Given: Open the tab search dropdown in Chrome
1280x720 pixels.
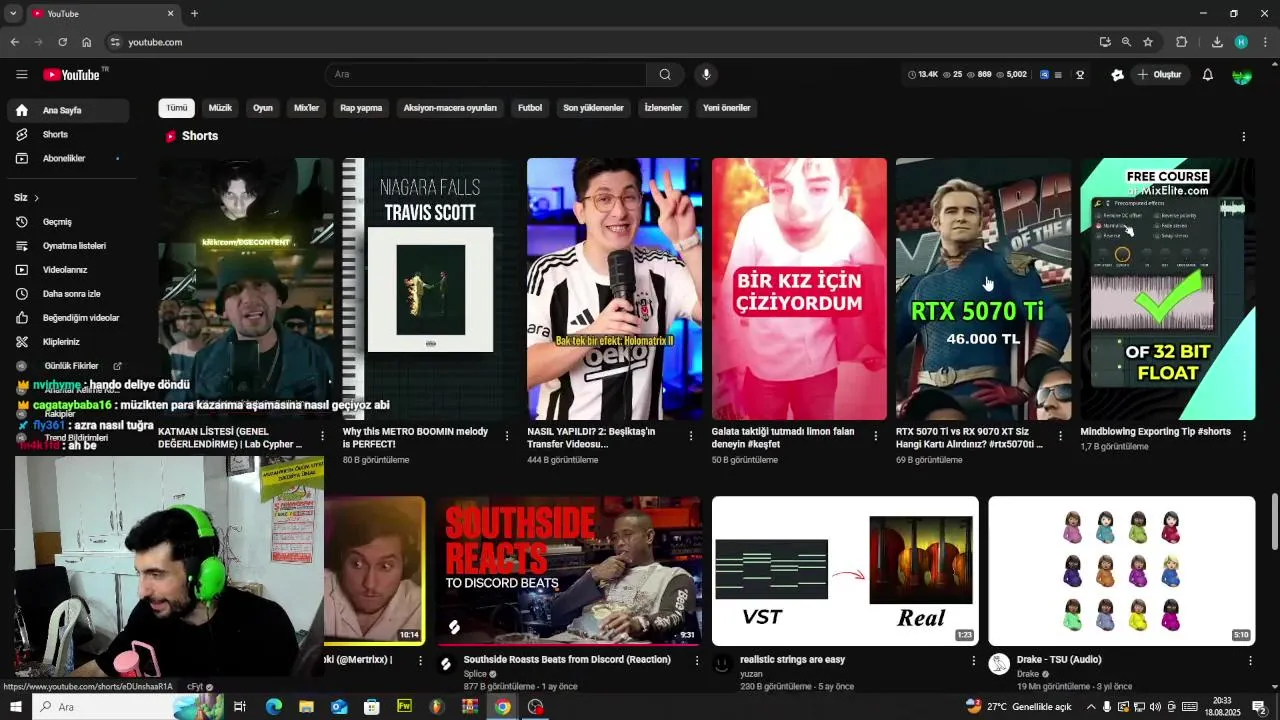Looking at the screenshot, I should coord(13,13).
